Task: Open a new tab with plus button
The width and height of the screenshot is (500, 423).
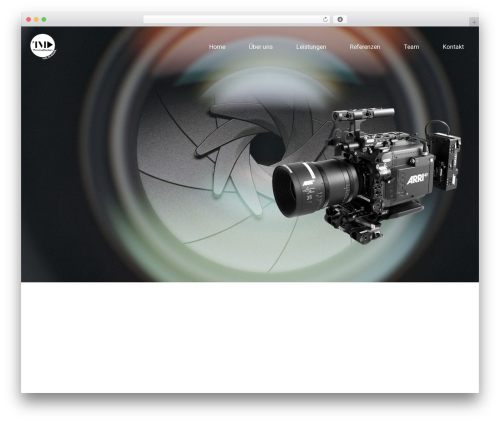Action: [x=474, y=22]
